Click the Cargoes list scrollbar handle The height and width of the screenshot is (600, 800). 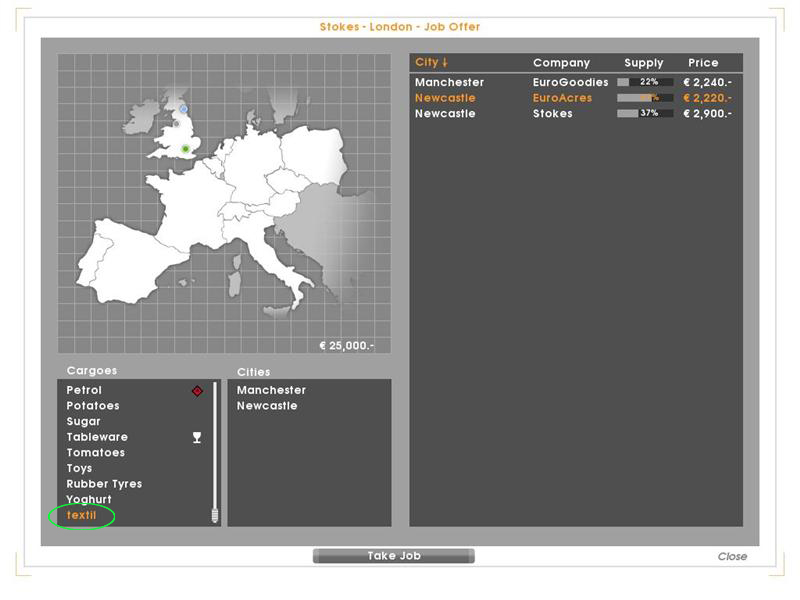[214, 515]
